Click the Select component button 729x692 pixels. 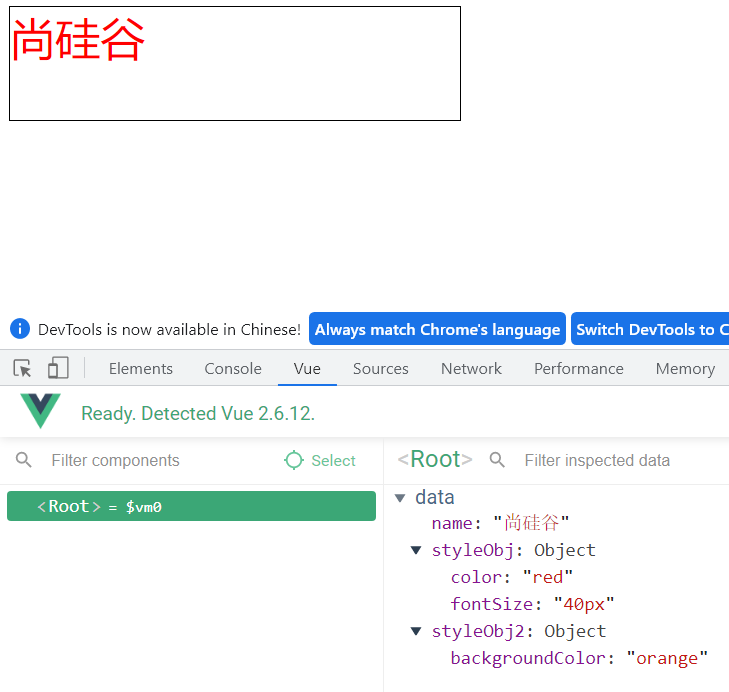320,460
